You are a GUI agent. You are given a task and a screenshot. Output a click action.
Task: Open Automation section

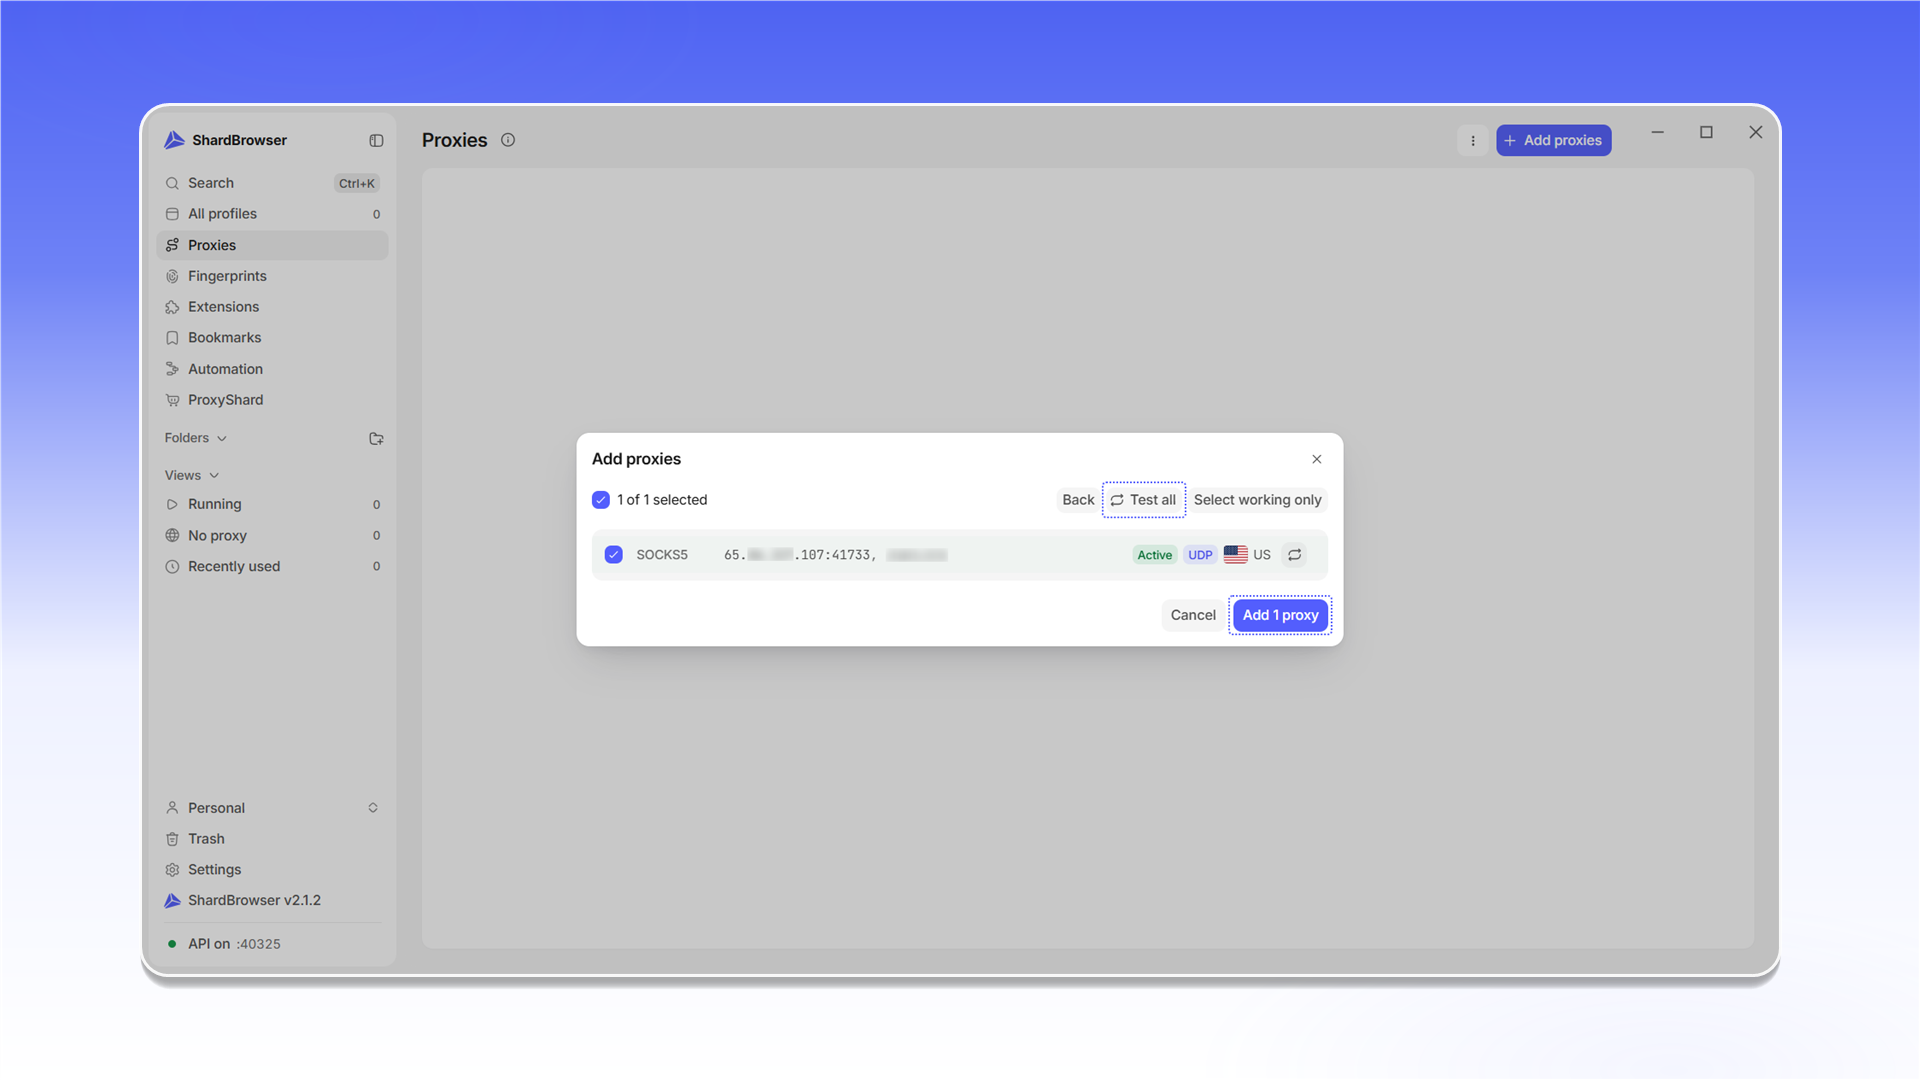pos(272,369)
